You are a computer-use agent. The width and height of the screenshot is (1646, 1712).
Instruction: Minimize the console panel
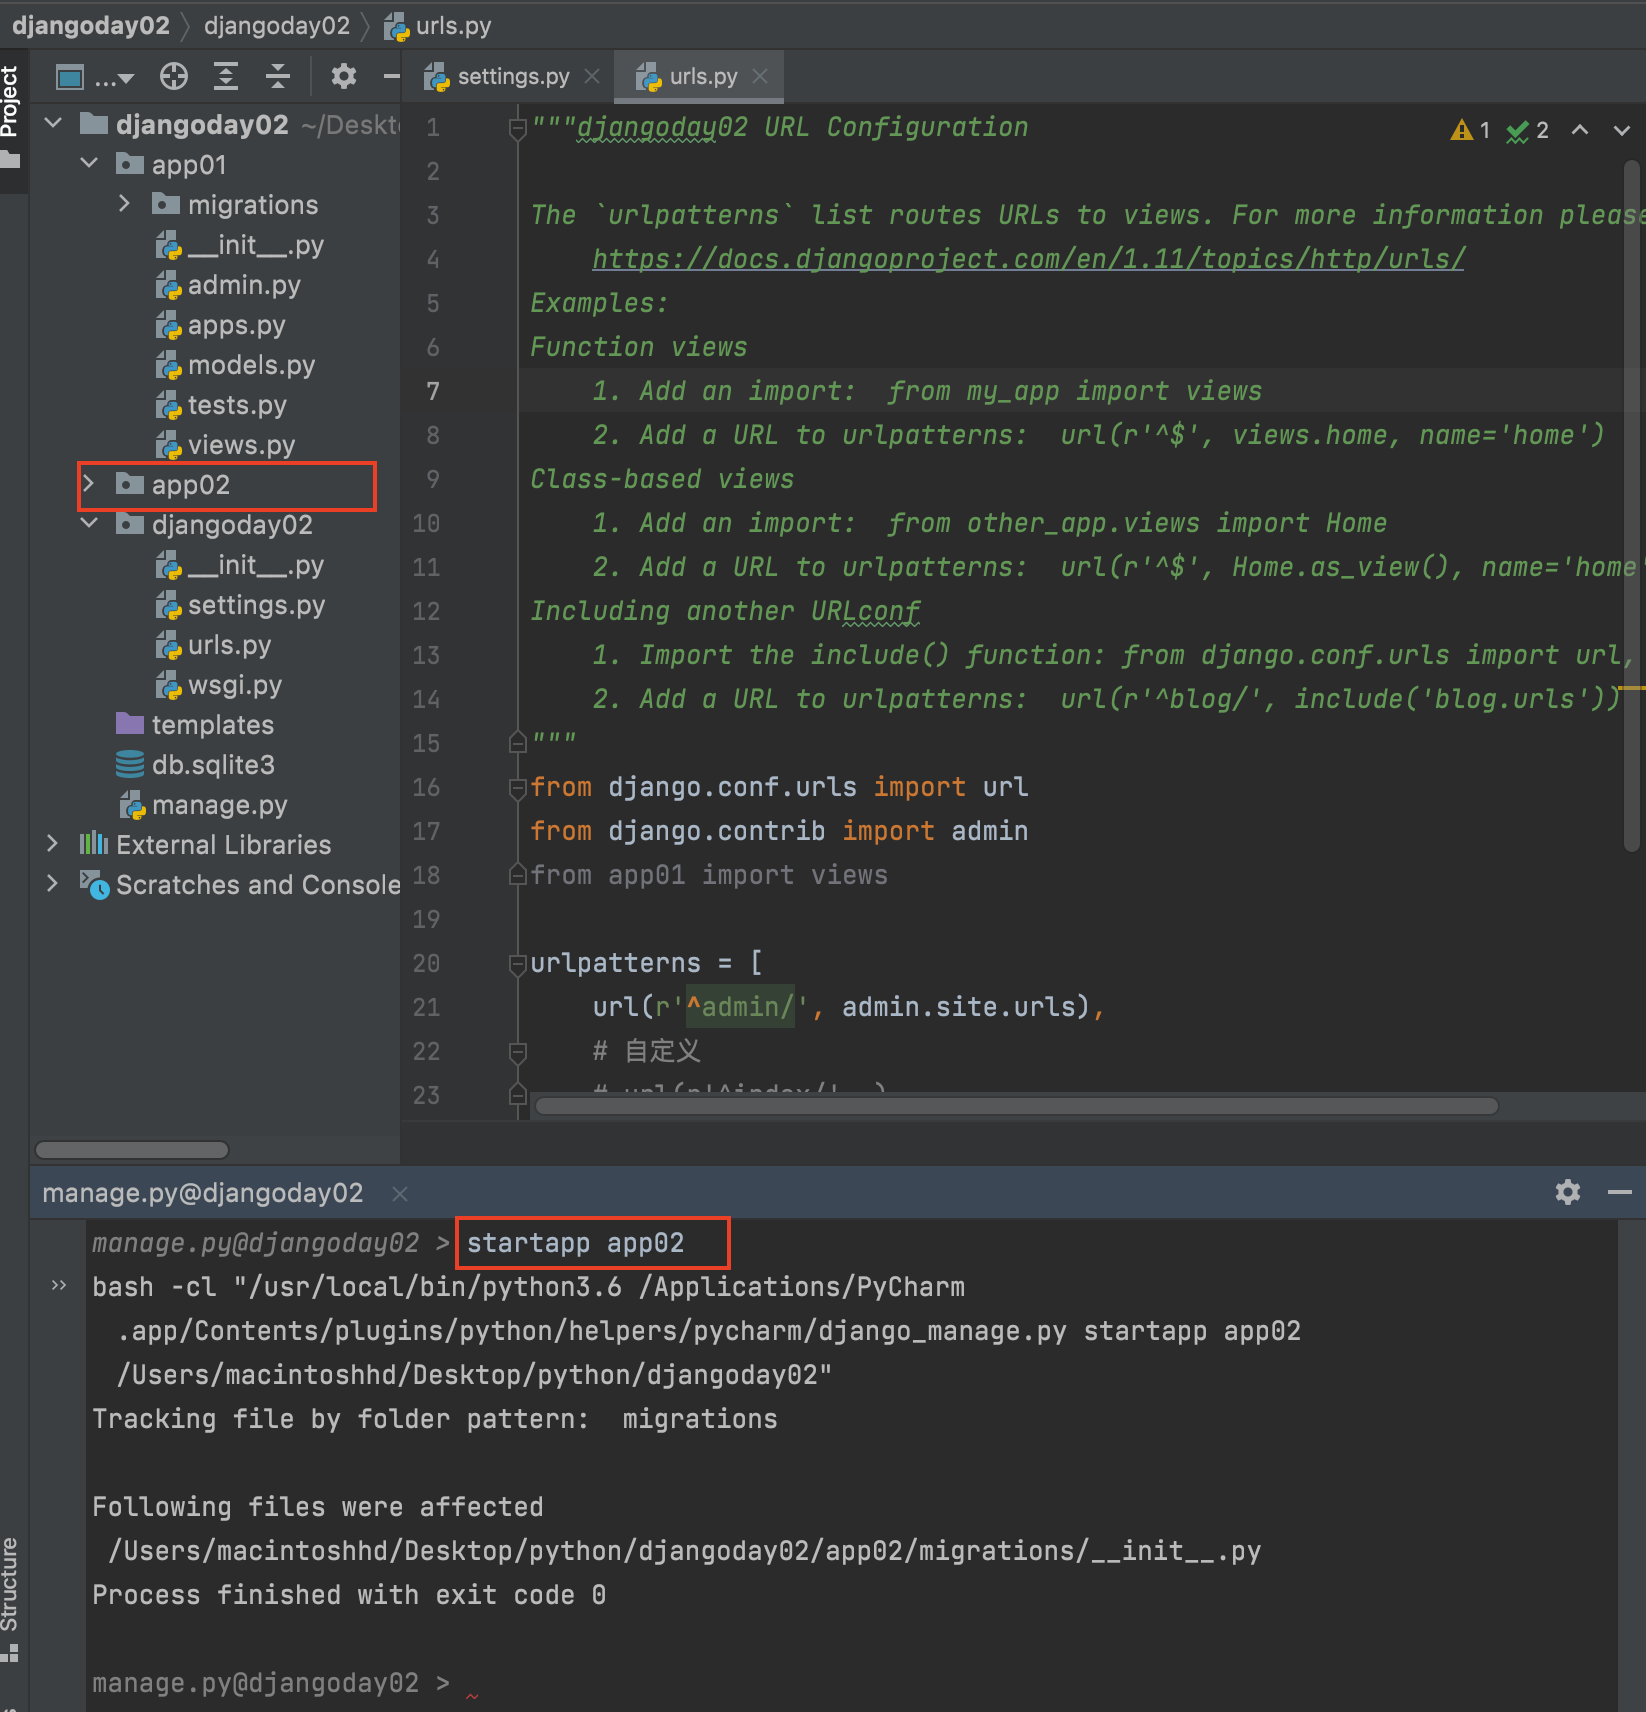(x=1620, y=1192)
